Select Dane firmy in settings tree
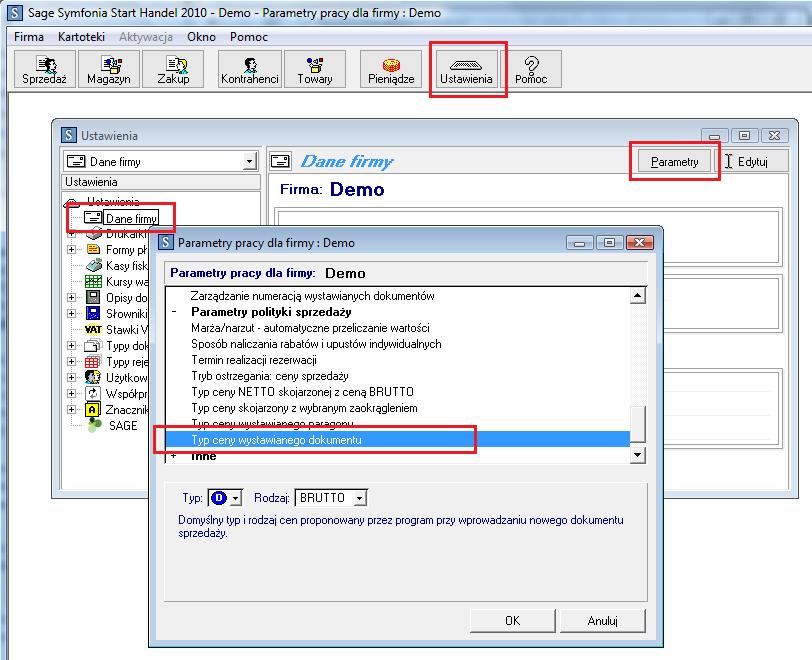The height and width of the screenshot is (660, 812). pyautogui.click(x=131, y=219)
